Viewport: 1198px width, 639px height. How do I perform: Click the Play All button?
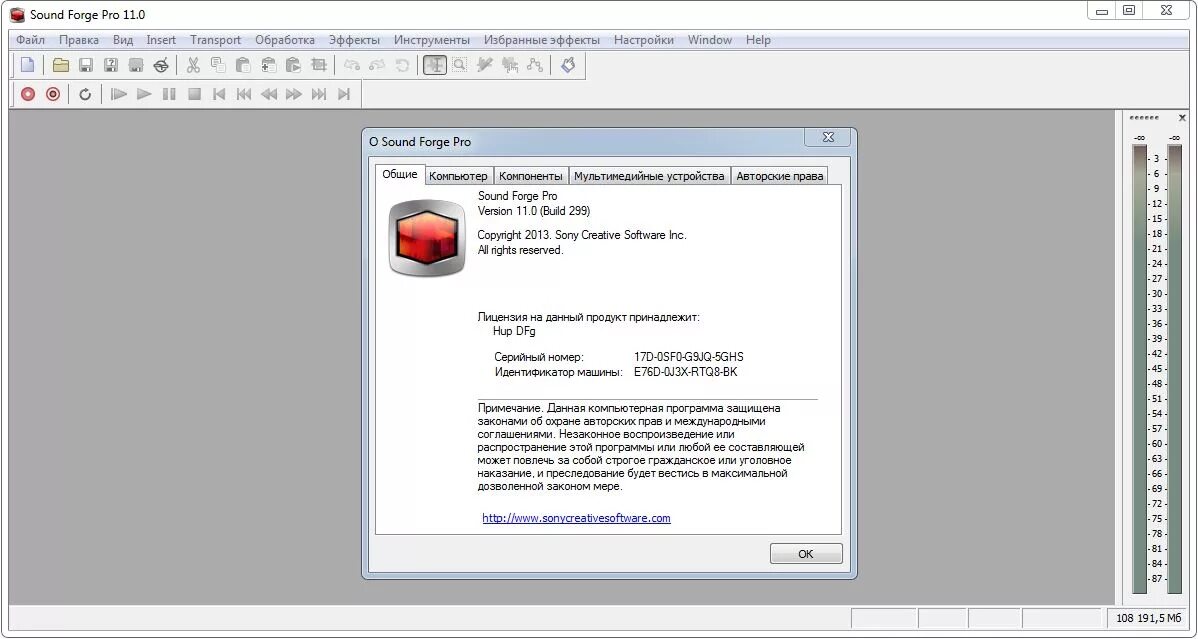tap(118, 94)
